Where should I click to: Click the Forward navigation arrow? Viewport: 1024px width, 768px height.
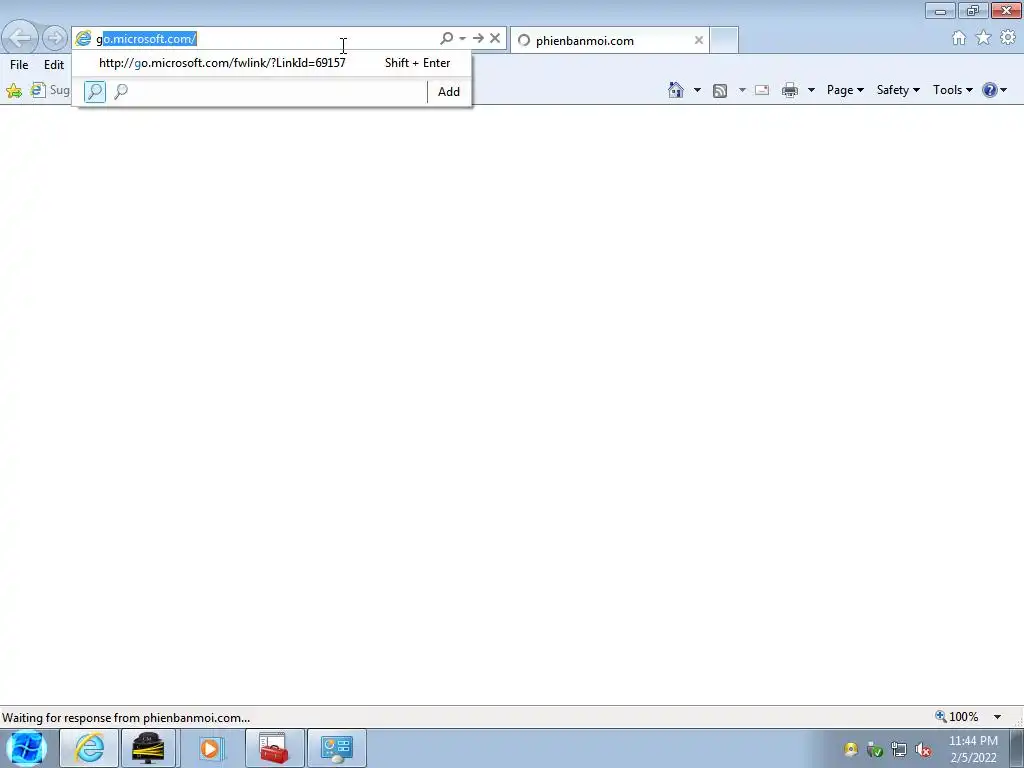tap(55, 38)
